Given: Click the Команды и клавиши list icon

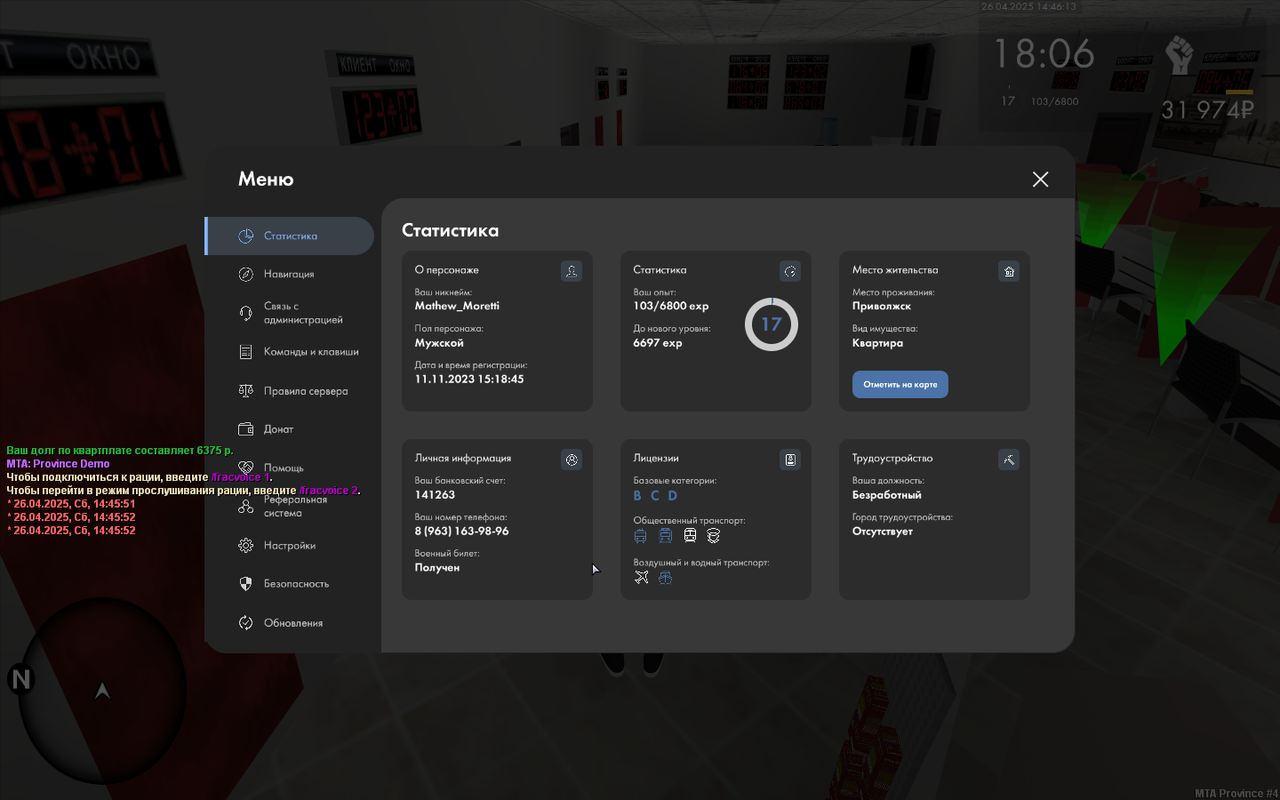Looking at the screenshot, I should 246,352.
